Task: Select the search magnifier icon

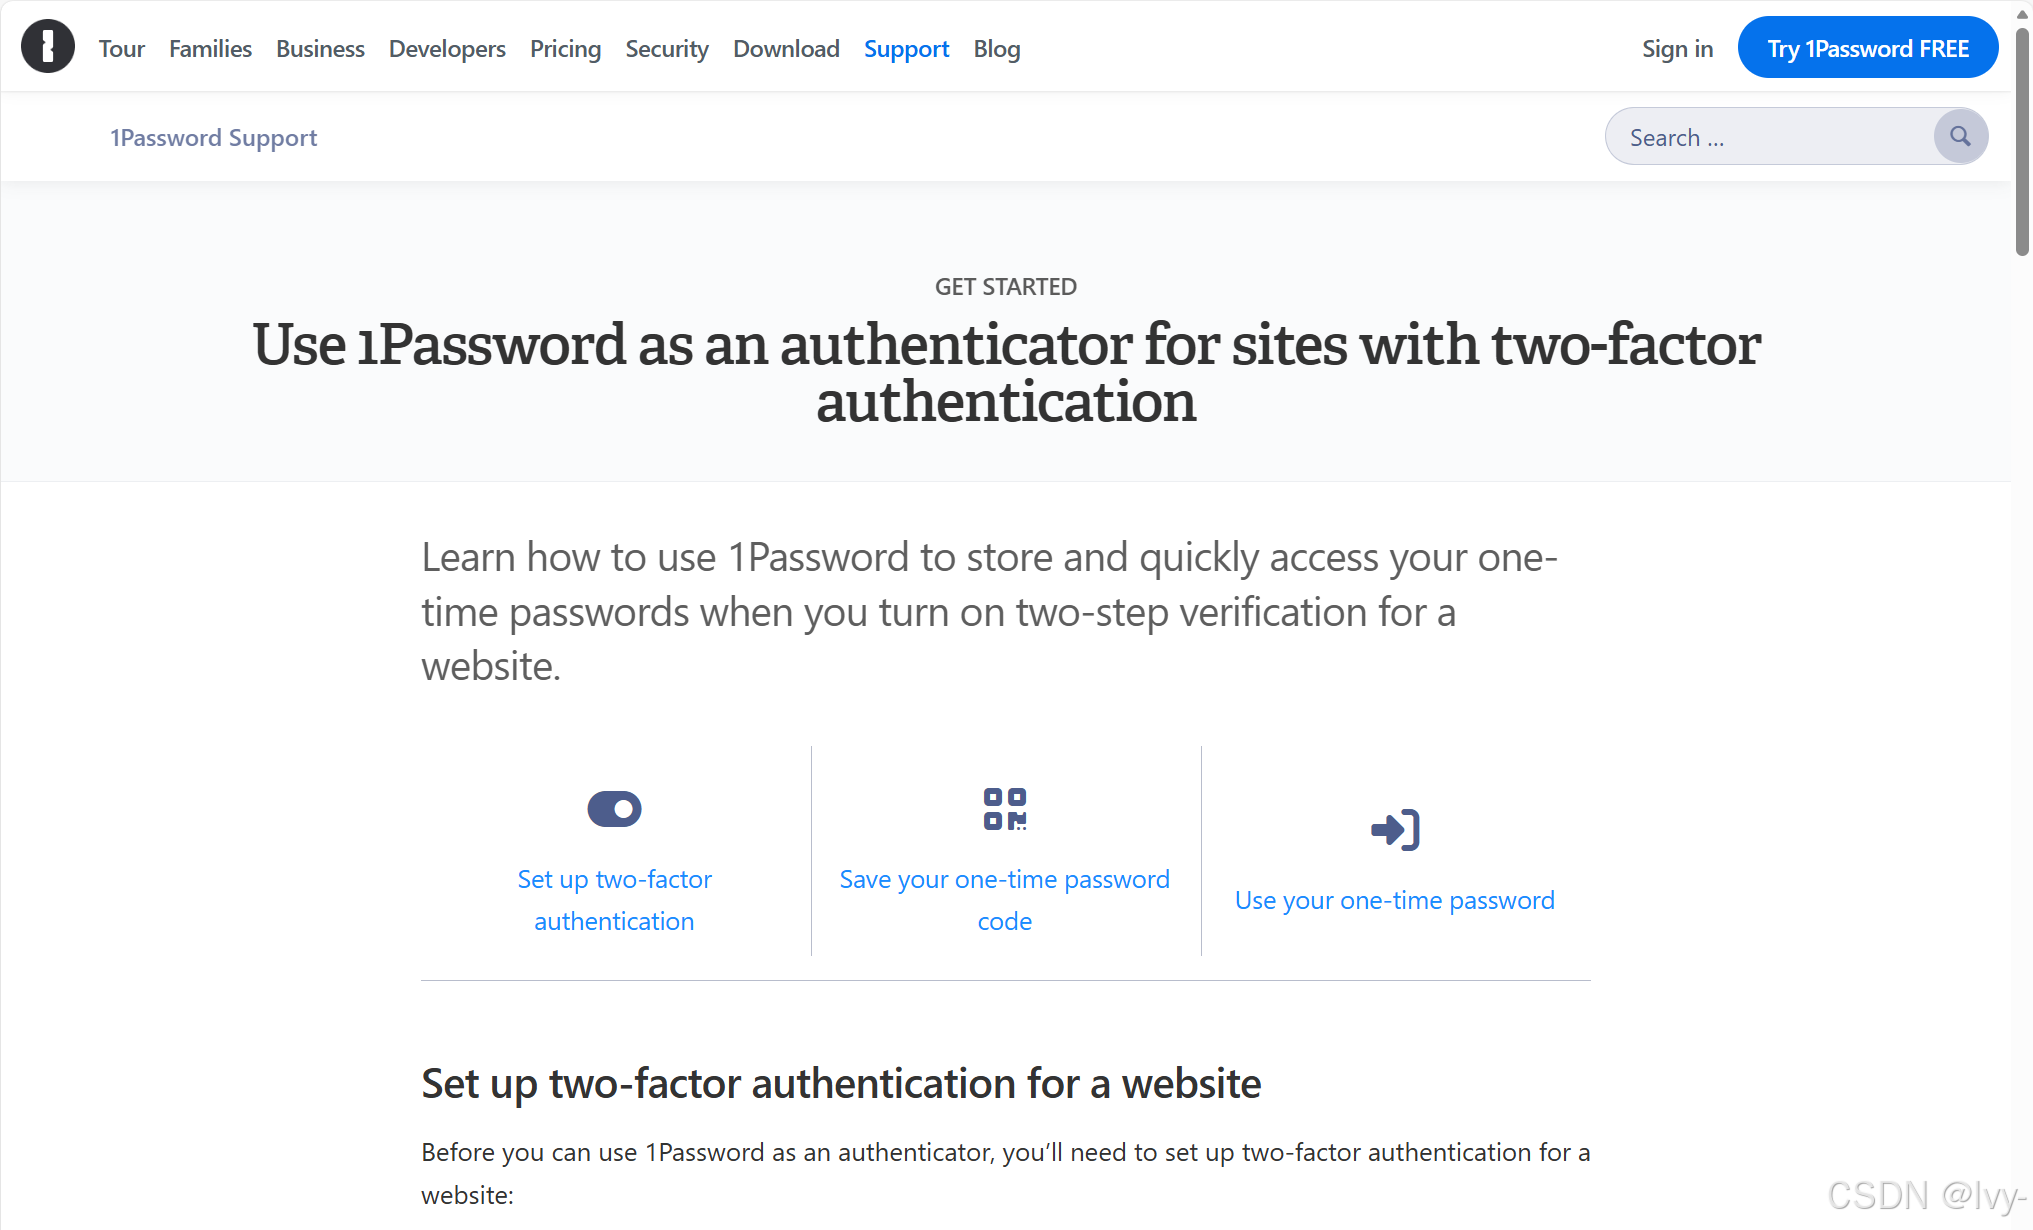Action: tap(1959, 136)
